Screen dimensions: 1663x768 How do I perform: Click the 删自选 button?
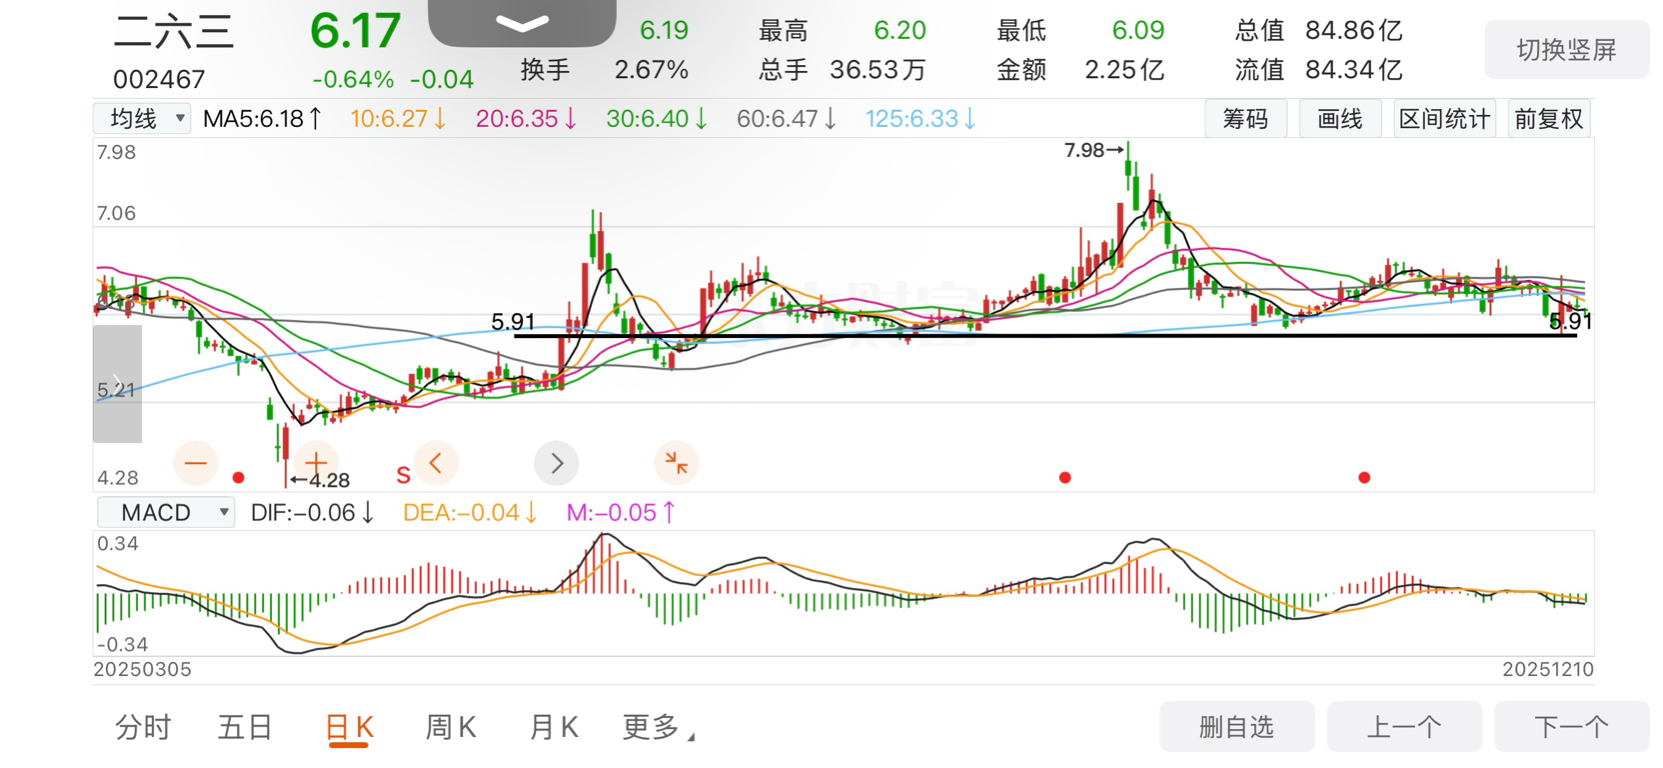[x=1237, y=727]
